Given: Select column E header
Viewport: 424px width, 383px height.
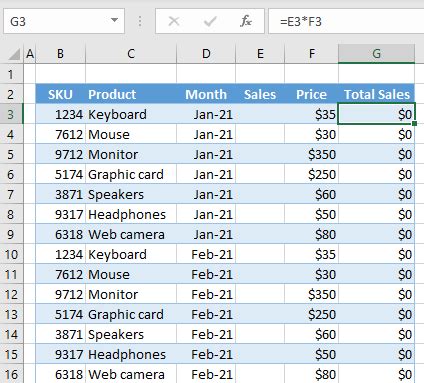Looking at the screenshot, I should (260, 54).
